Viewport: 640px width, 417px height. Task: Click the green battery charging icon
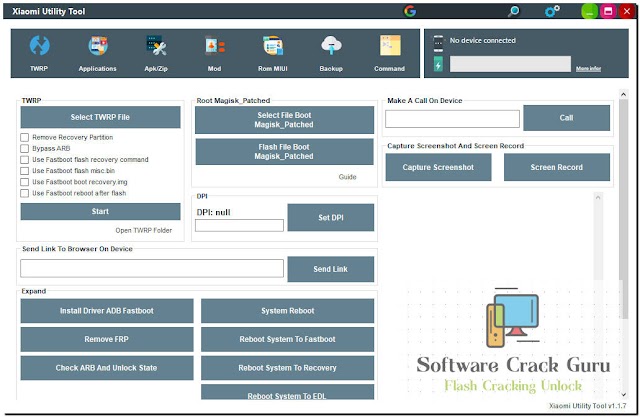(438, 64)
